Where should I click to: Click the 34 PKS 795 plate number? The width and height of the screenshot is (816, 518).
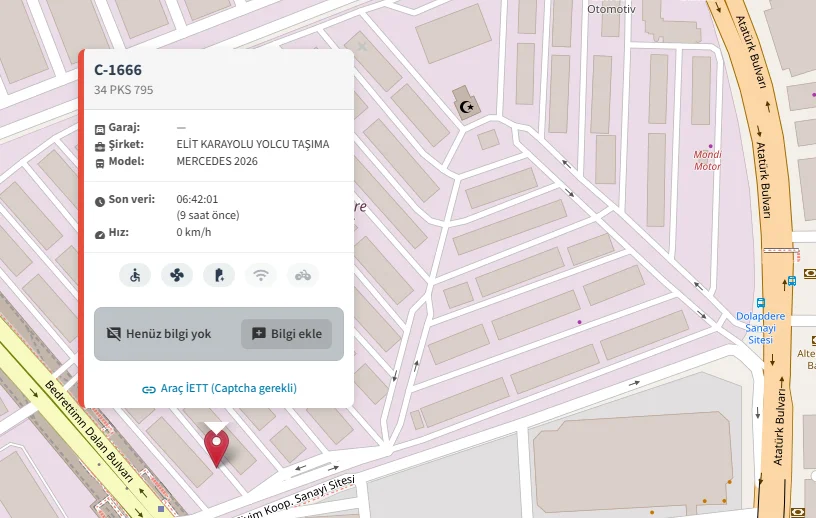pos(123,90)
